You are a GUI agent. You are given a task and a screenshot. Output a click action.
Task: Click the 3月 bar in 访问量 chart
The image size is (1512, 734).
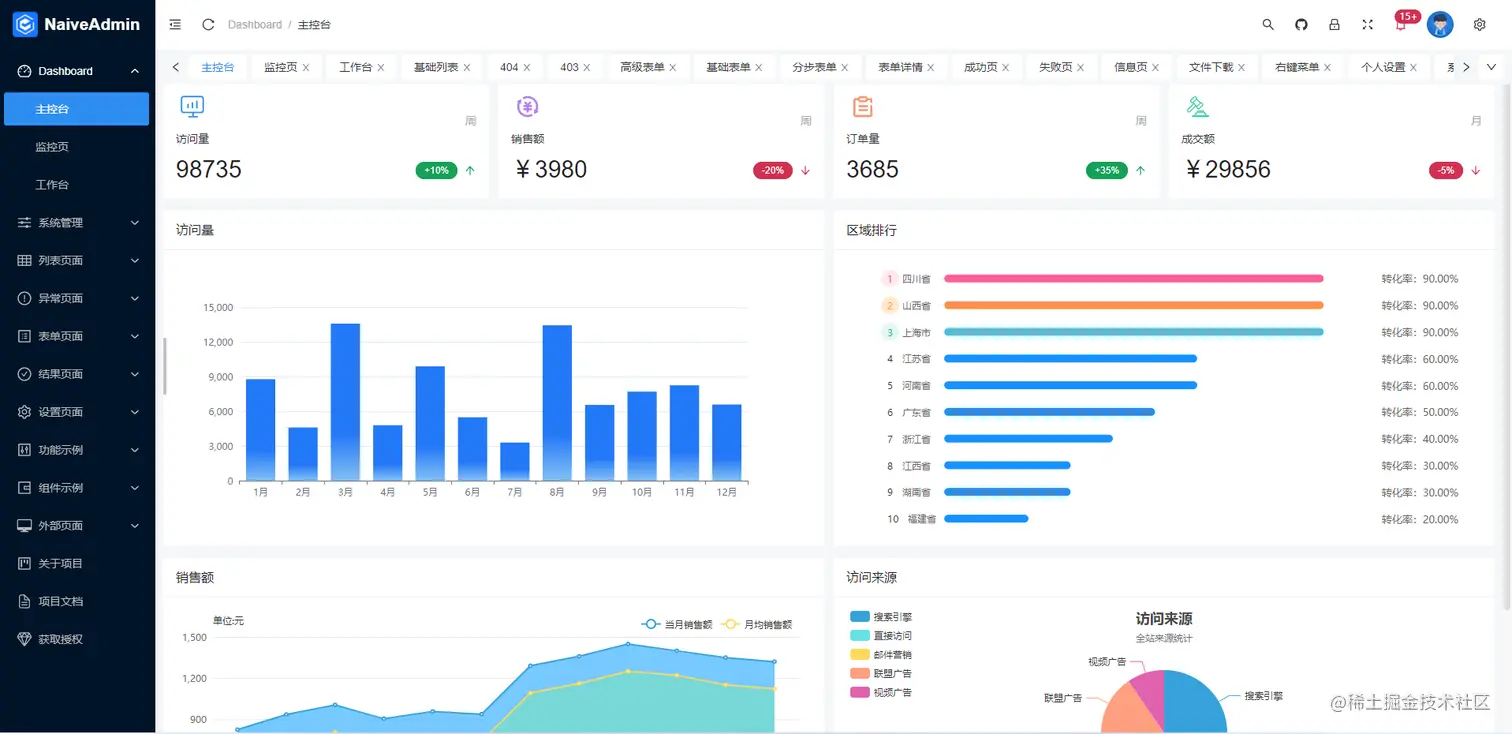click(x=345, y=402)
